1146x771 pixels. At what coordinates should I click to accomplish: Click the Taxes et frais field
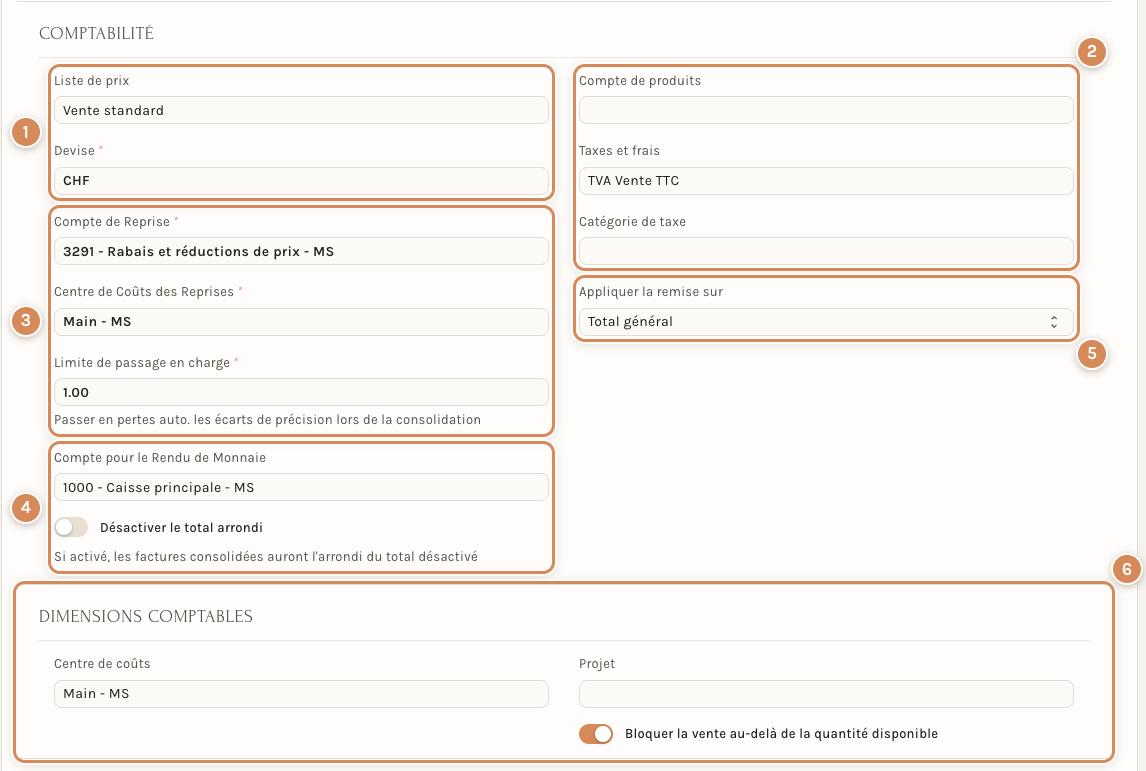(x=826, y=181)
